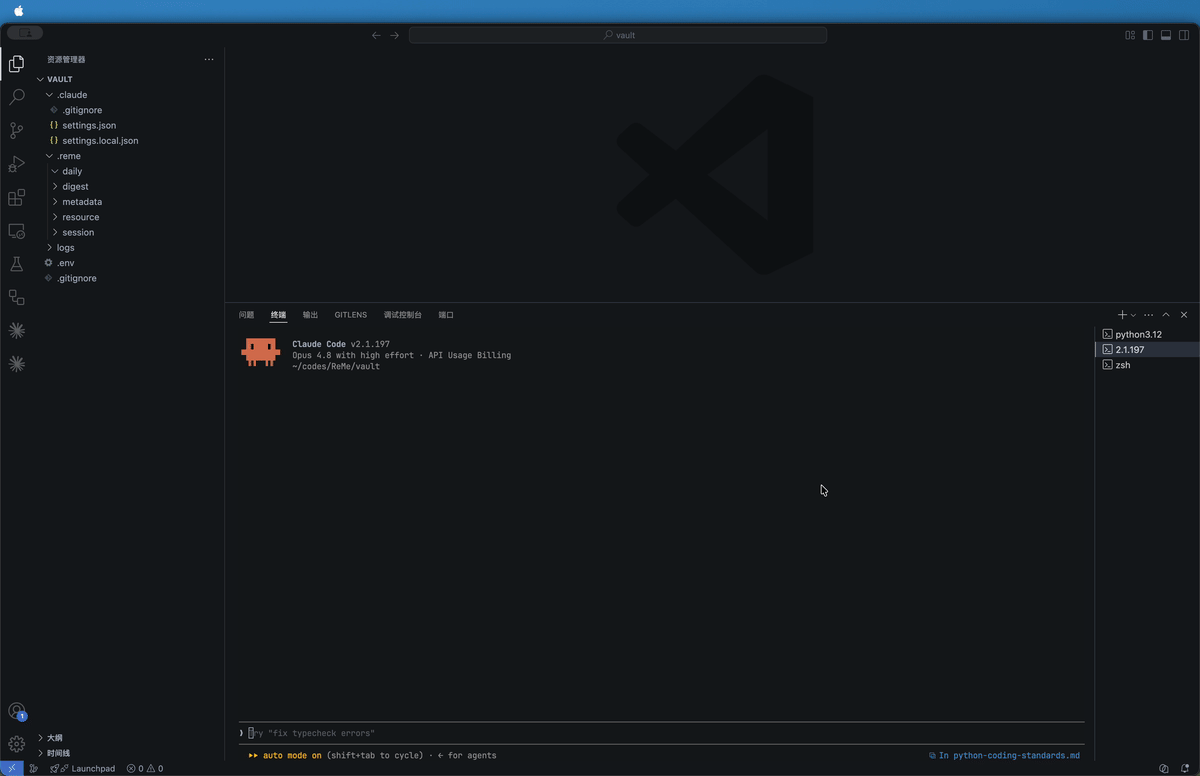Open the Explorer view in activity bar
The width and height of the screenshot is (1200, 776).
16,64
